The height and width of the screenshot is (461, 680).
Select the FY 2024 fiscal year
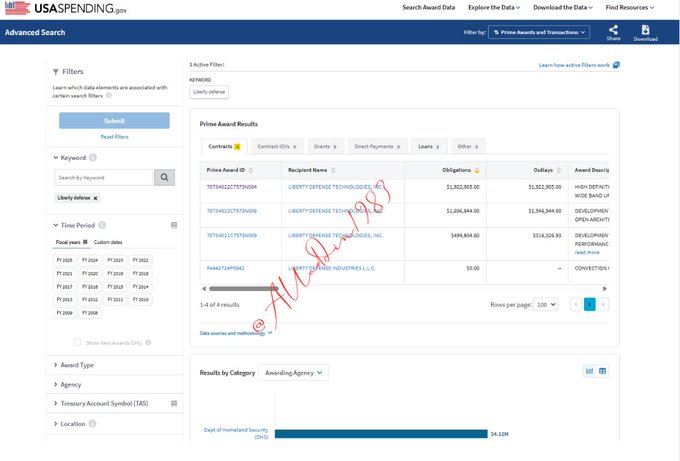pos(91,260)
